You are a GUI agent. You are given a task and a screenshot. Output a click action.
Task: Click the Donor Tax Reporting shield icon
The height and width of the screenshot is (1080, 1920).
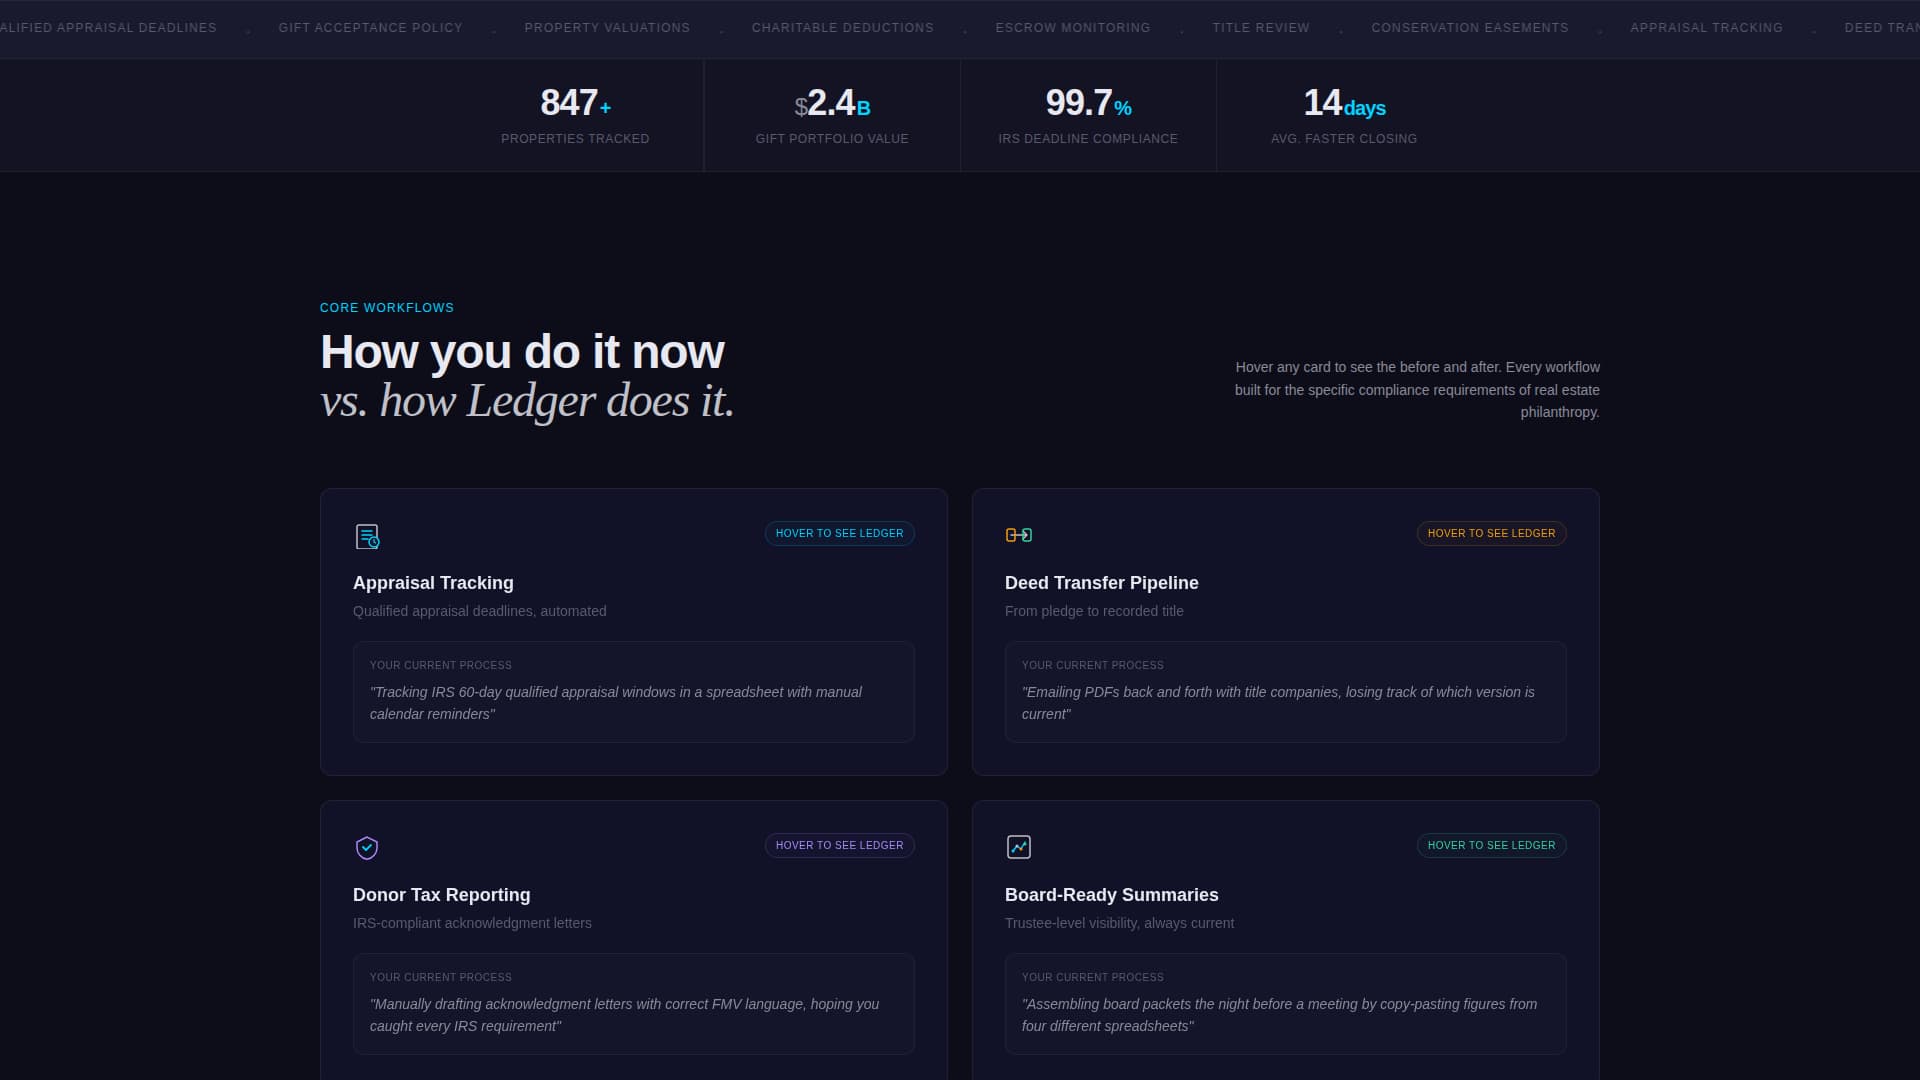pos(367,848)
